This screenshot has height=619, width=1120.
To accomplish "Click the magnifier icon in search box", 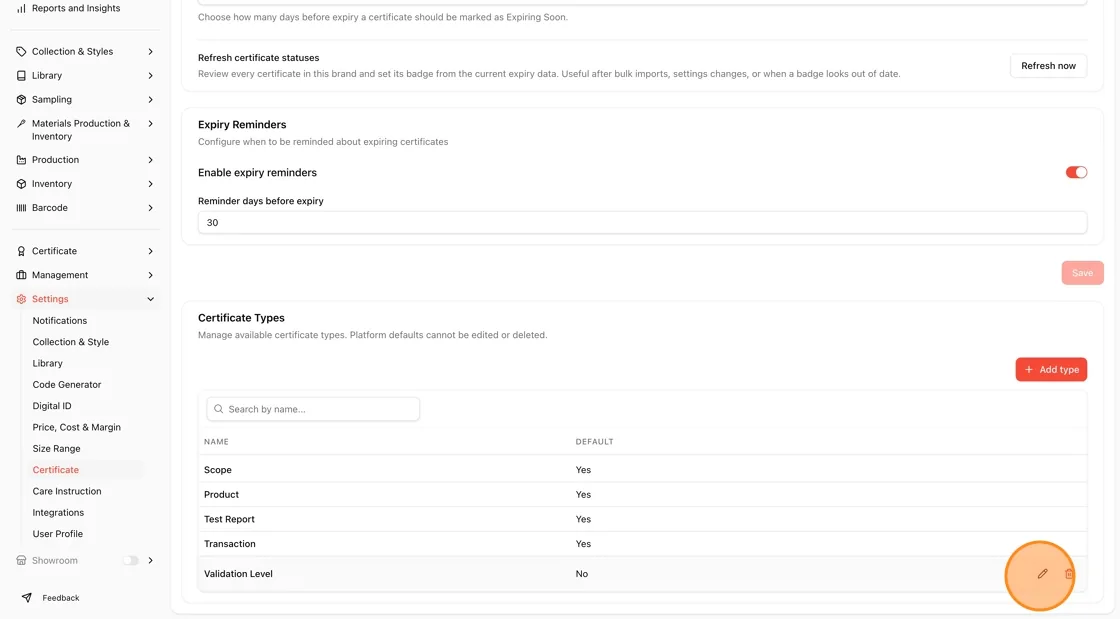I will (x=219, y=409).
